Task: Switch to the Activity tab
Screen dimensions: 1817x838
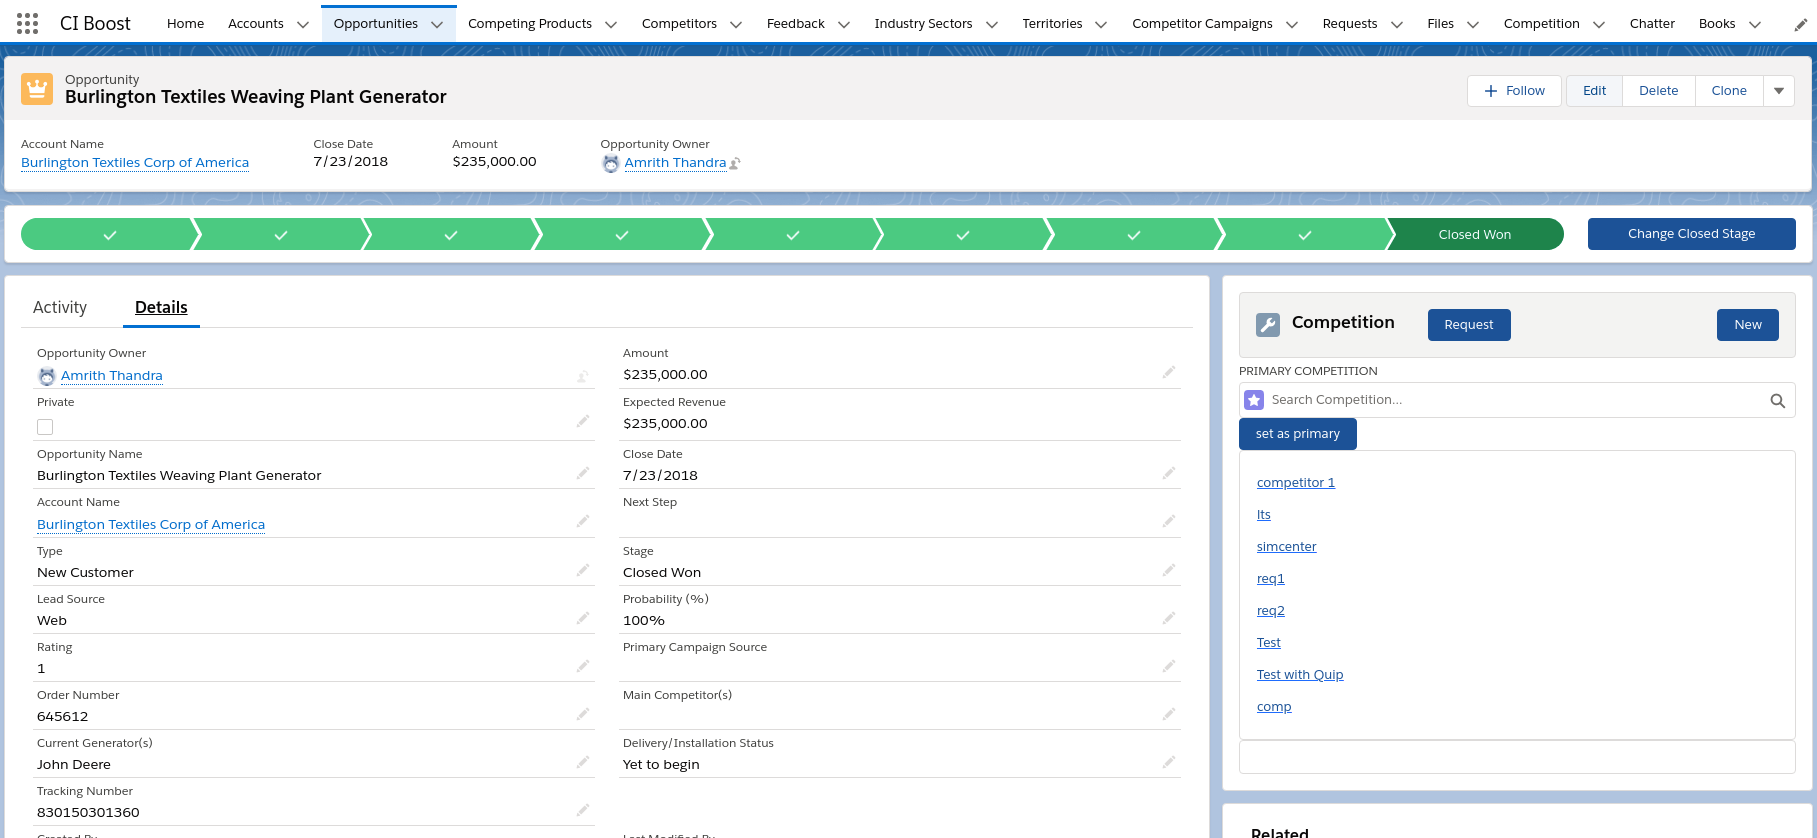Action: [x=60, y=307]
